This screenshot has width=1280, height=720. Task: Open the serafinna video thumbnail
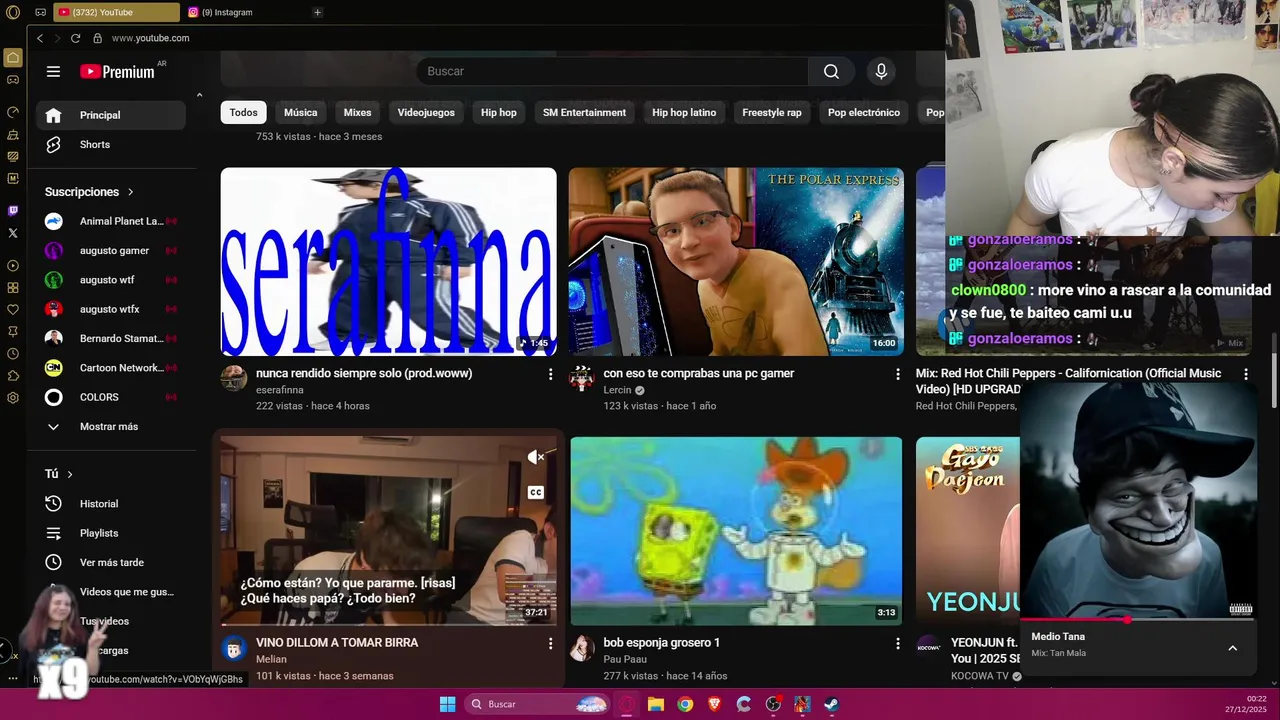tap(388, 261)
